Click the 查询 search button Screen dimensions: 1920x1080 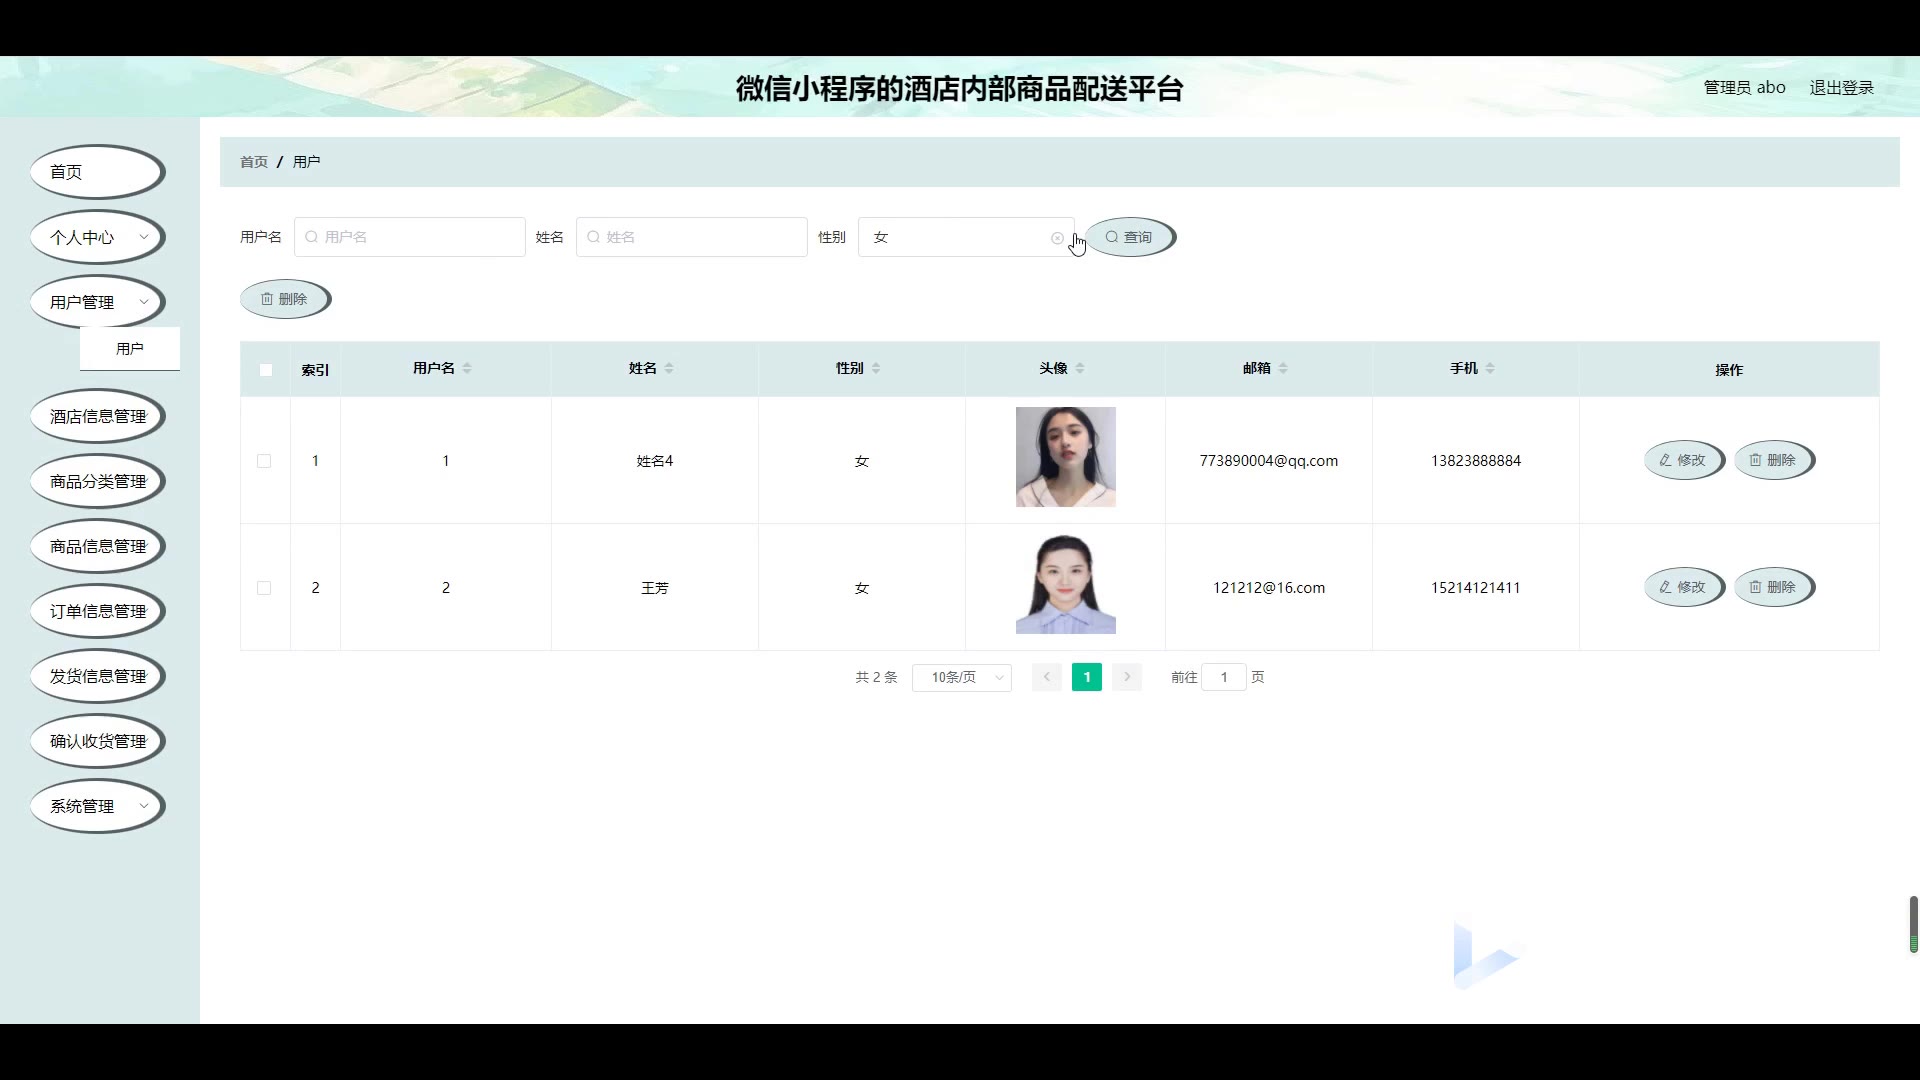1129,237
